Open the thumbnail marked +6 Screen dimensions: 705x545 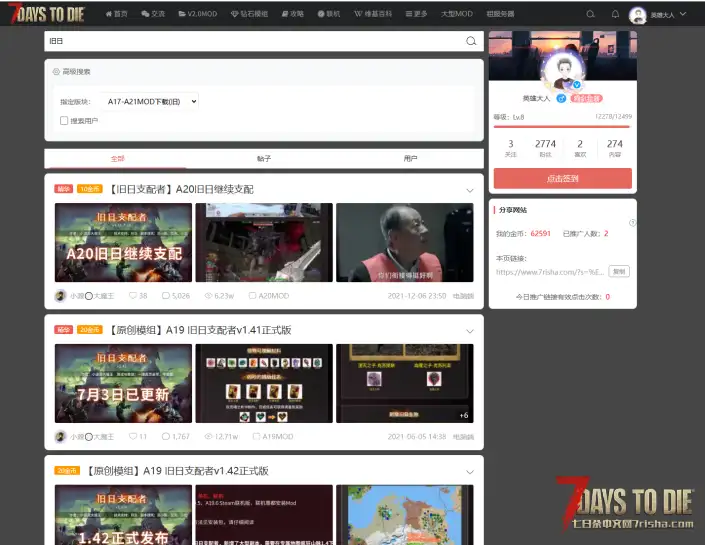coord(405,383)
